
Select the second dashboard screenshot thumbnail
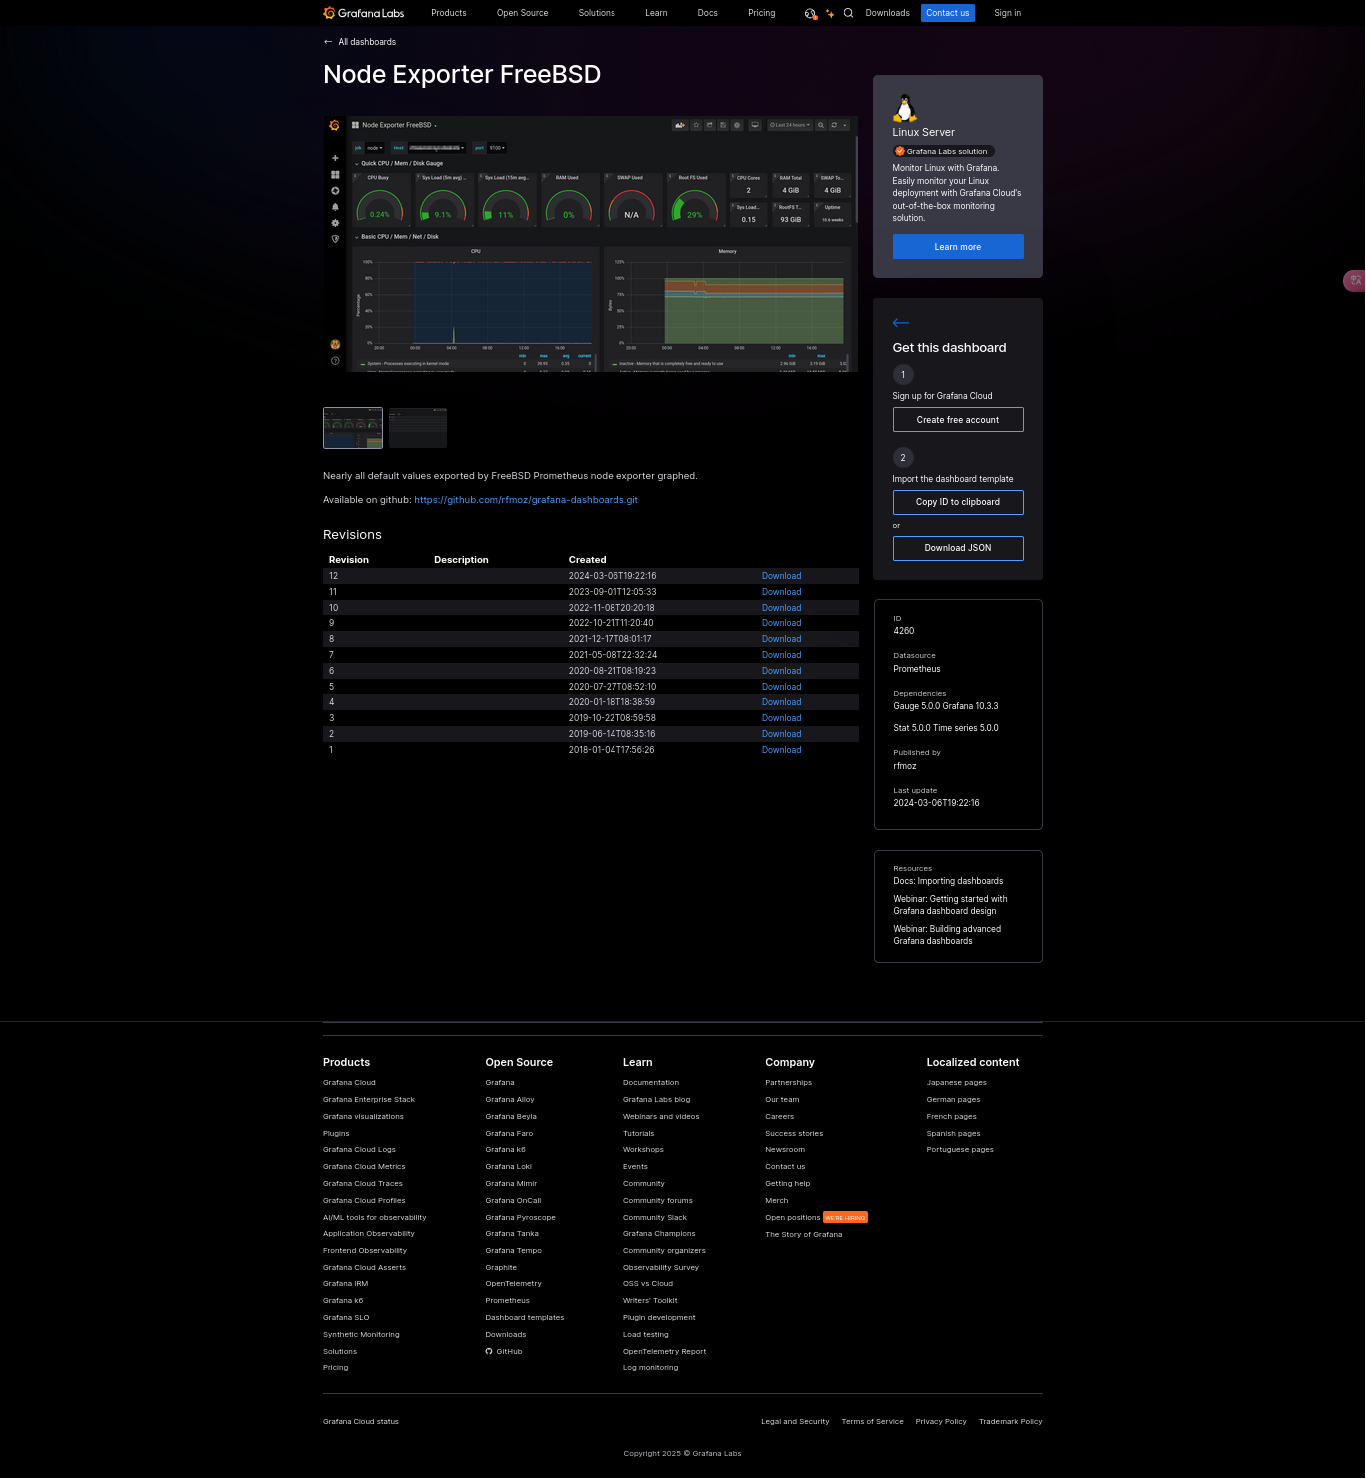point(418,428)
